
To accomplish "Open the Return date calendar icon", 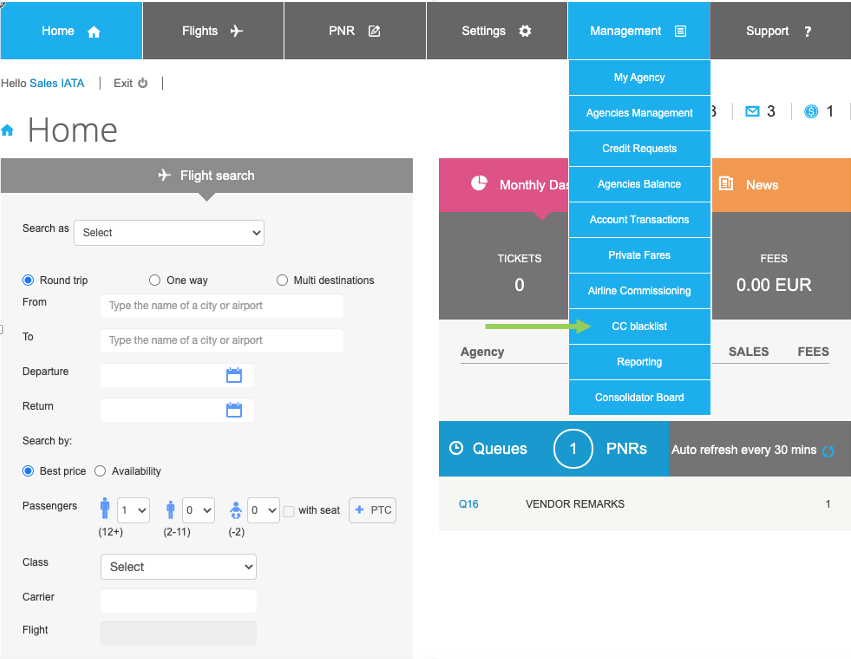I will [x=234, y=410].
